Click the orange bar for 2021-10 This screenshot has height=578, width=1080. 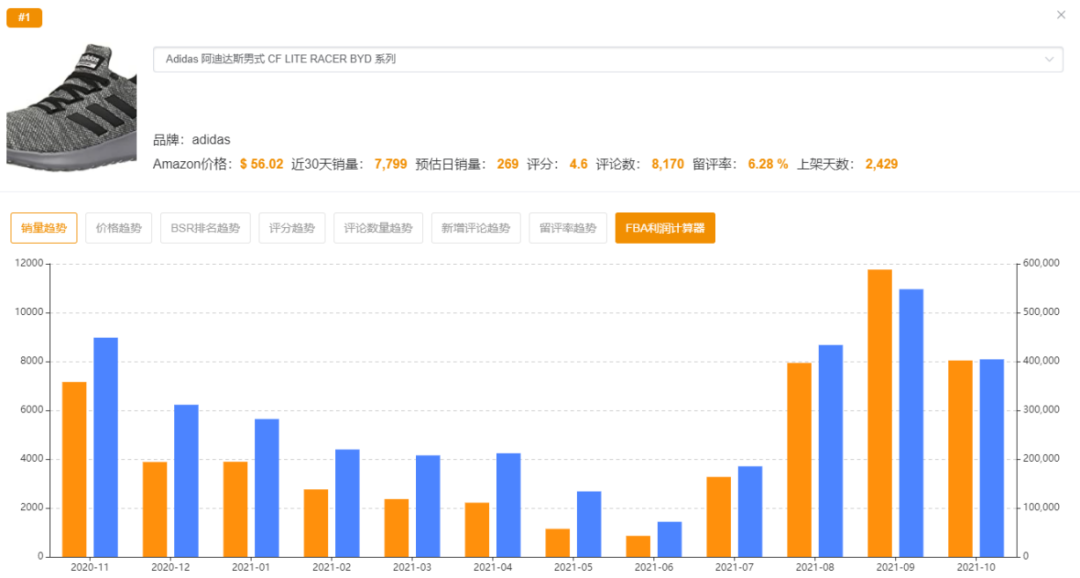point(961,459)
